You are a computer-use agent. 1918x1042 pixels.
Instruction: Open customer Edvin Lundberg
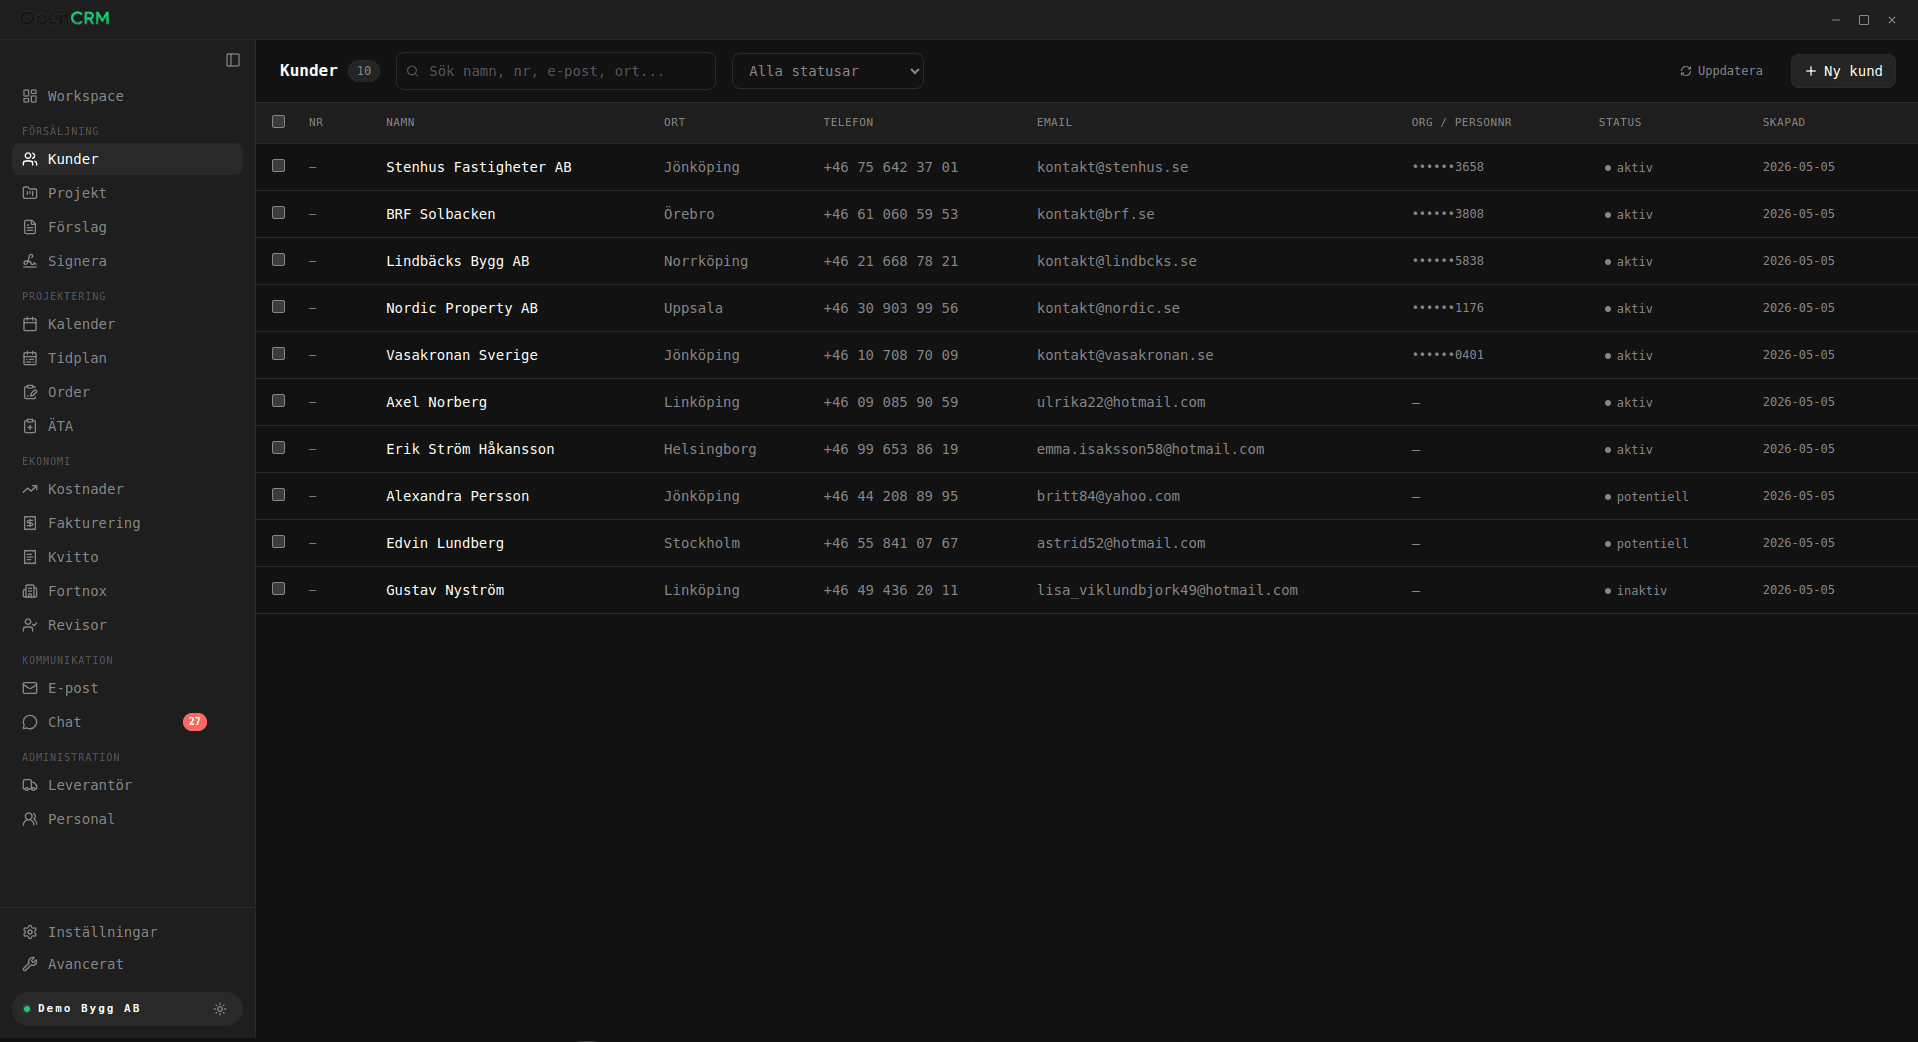(x=445, y=543)
